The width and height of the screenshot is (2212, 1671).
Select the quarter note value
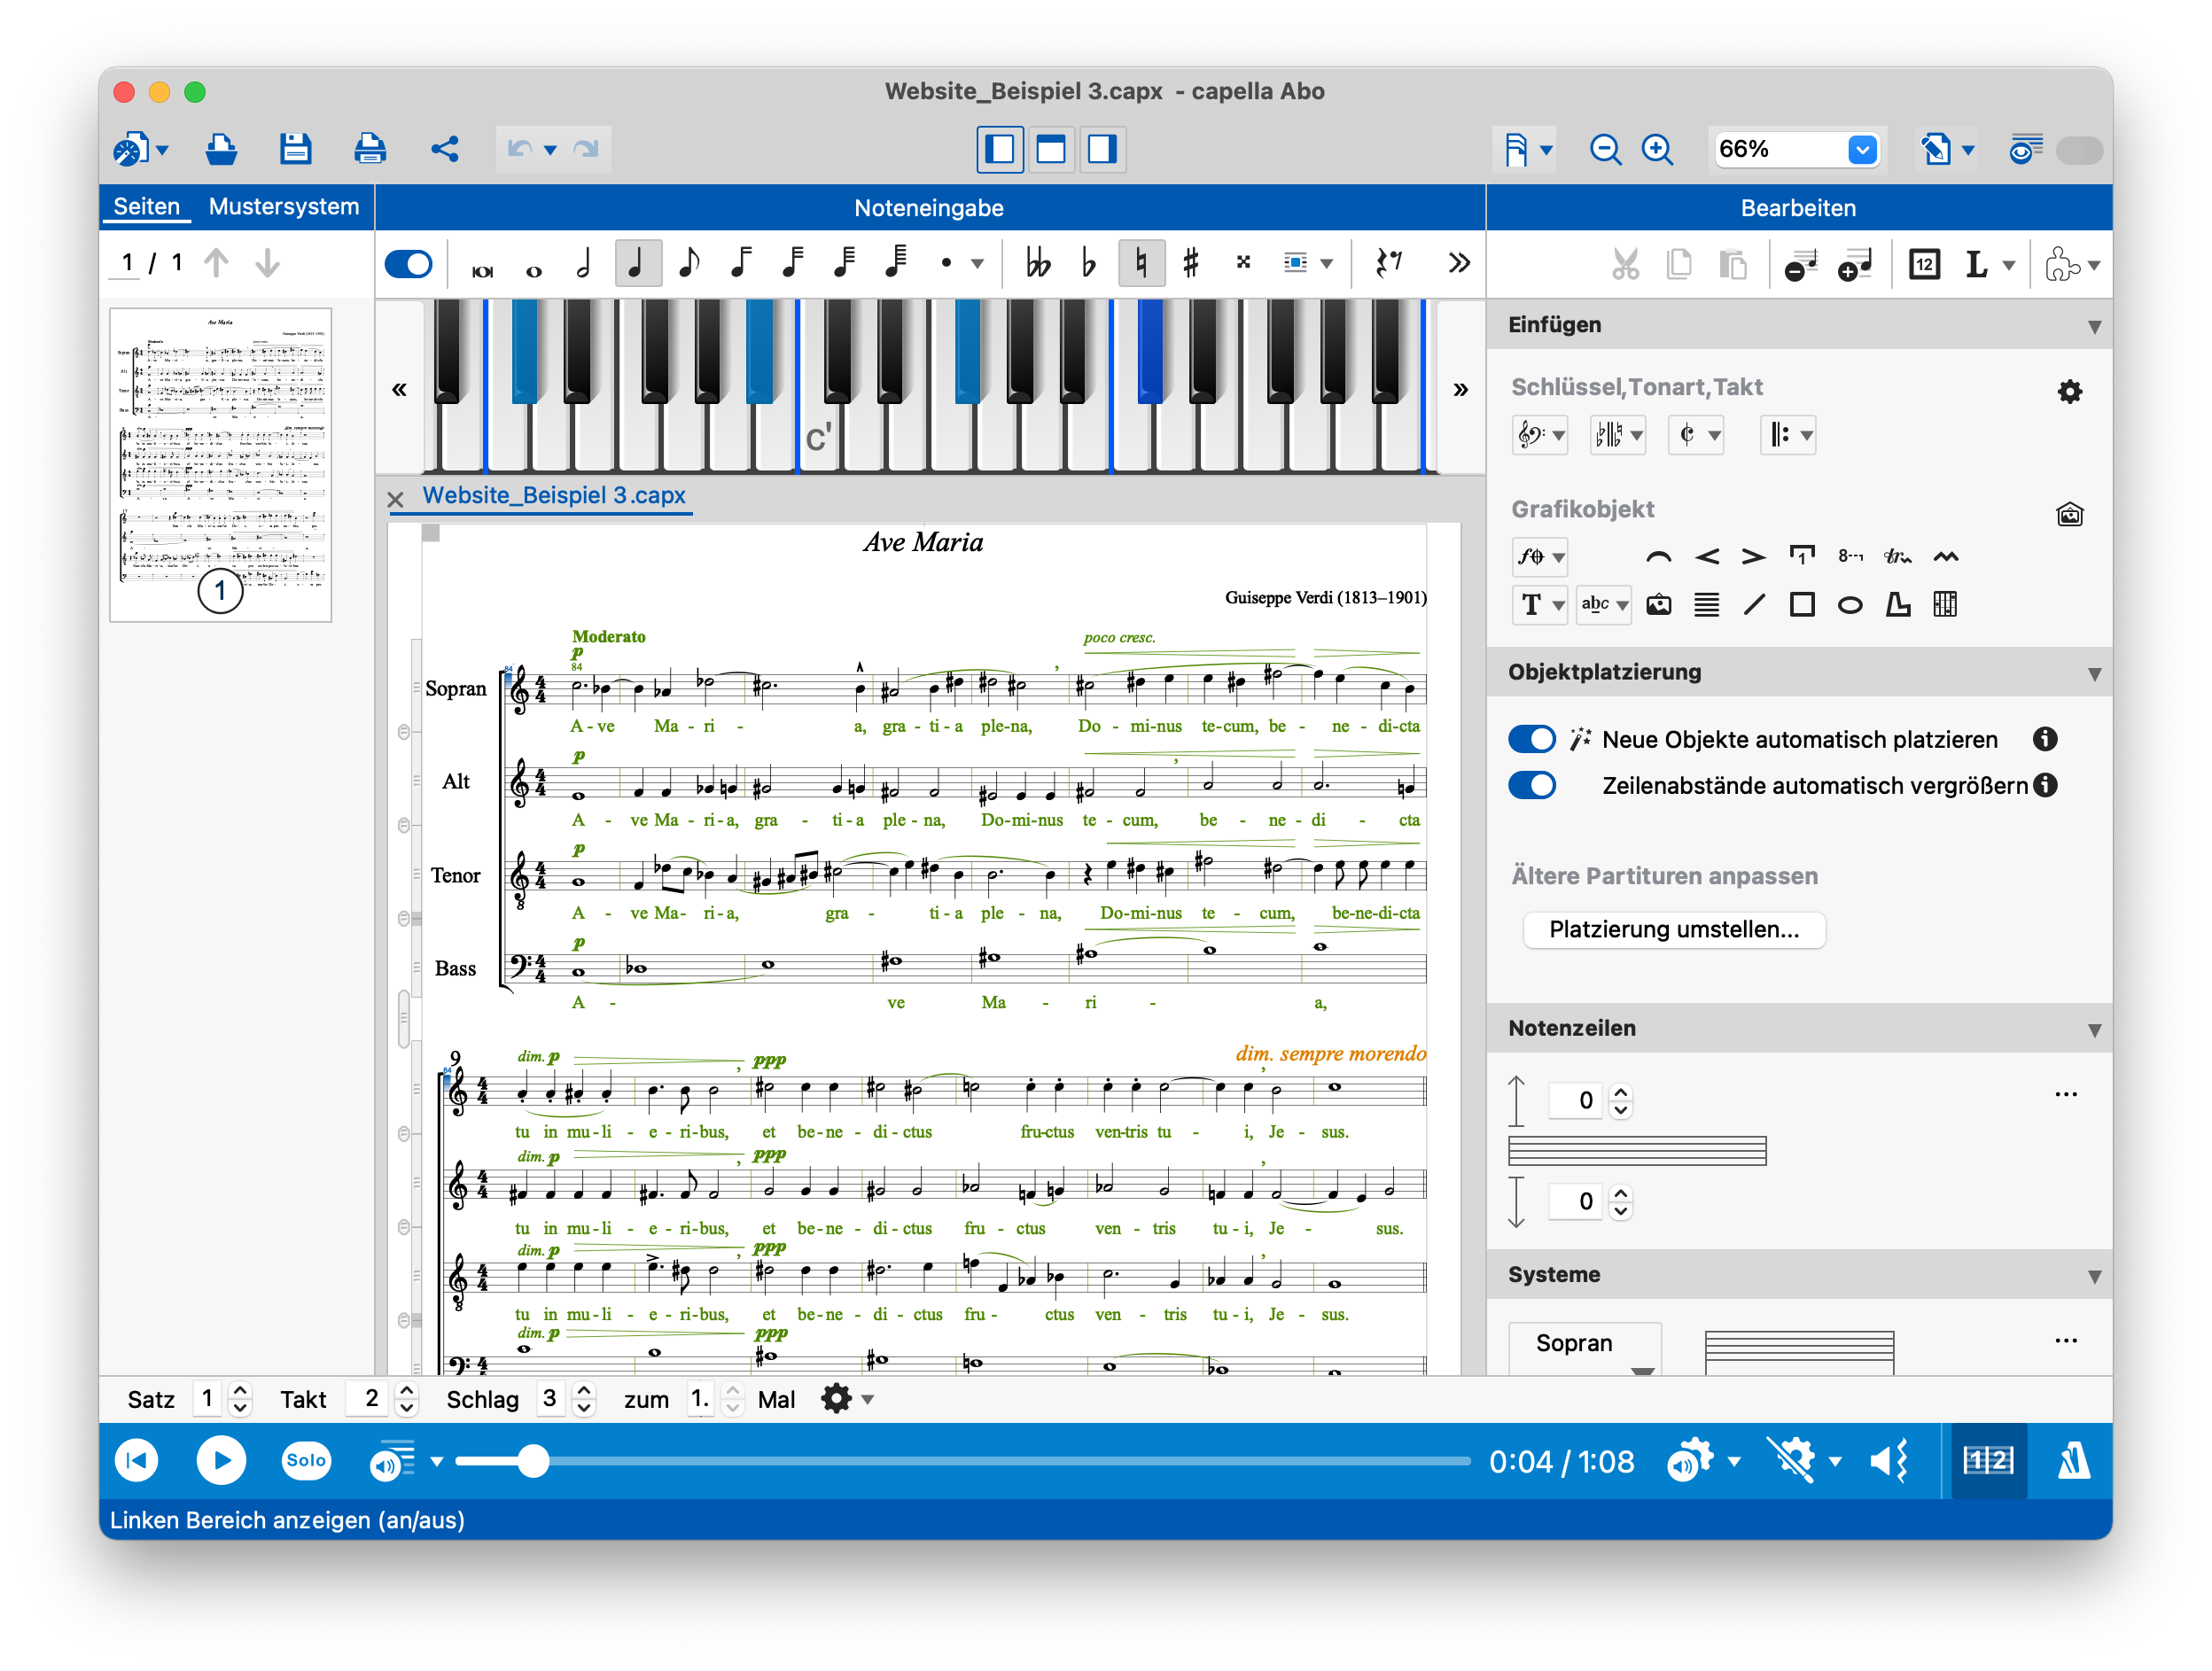pyautogui.click(x=636, y=263)
